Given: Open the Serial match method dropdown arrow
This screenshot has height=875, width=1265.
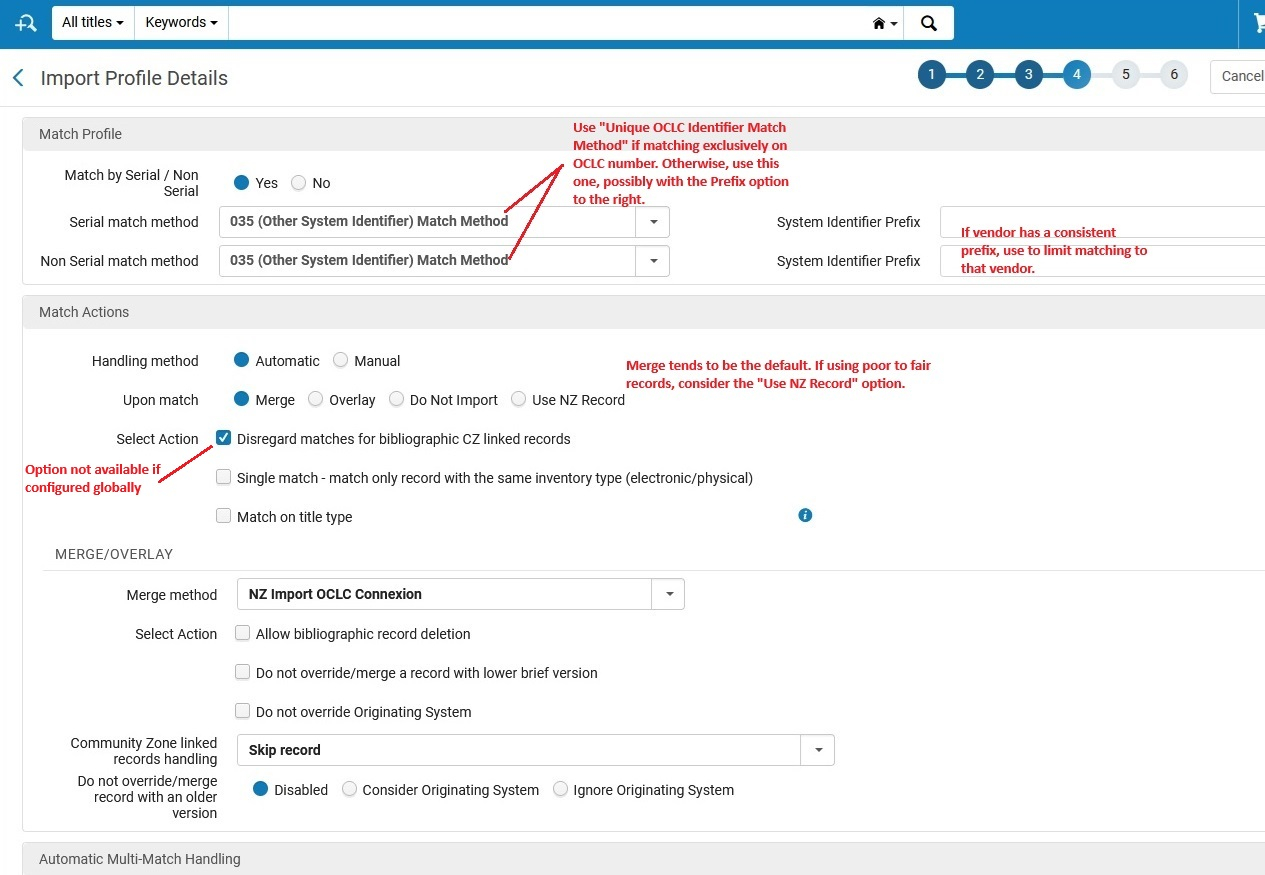Looking at the screenshot, I should tap(653, 222).
